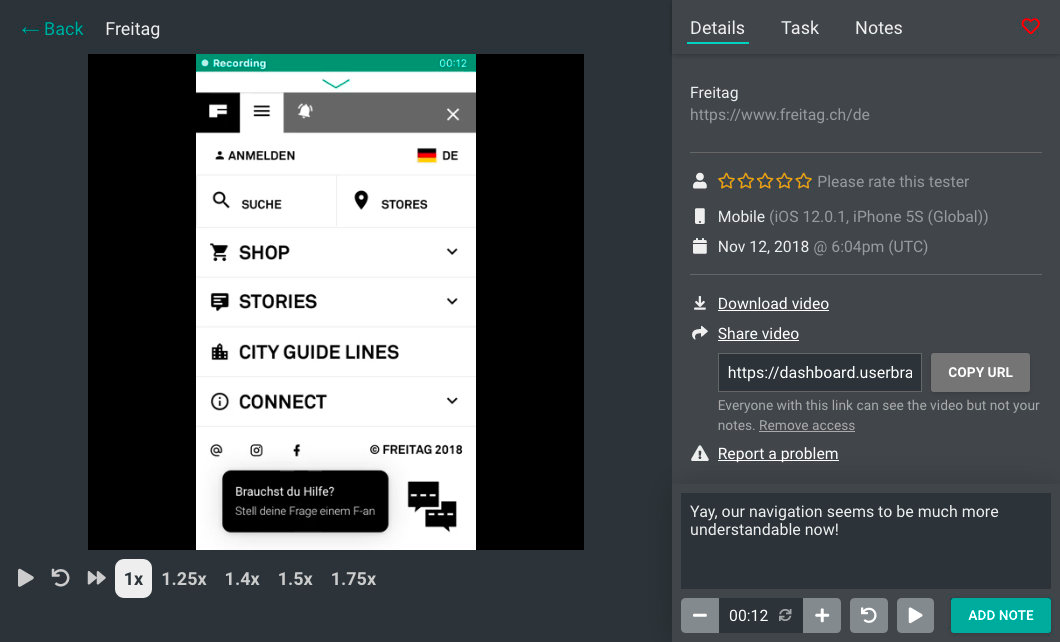
Task: Click the ADD NOTE button
Action: pyautogui.click(x=1001, y=616)
